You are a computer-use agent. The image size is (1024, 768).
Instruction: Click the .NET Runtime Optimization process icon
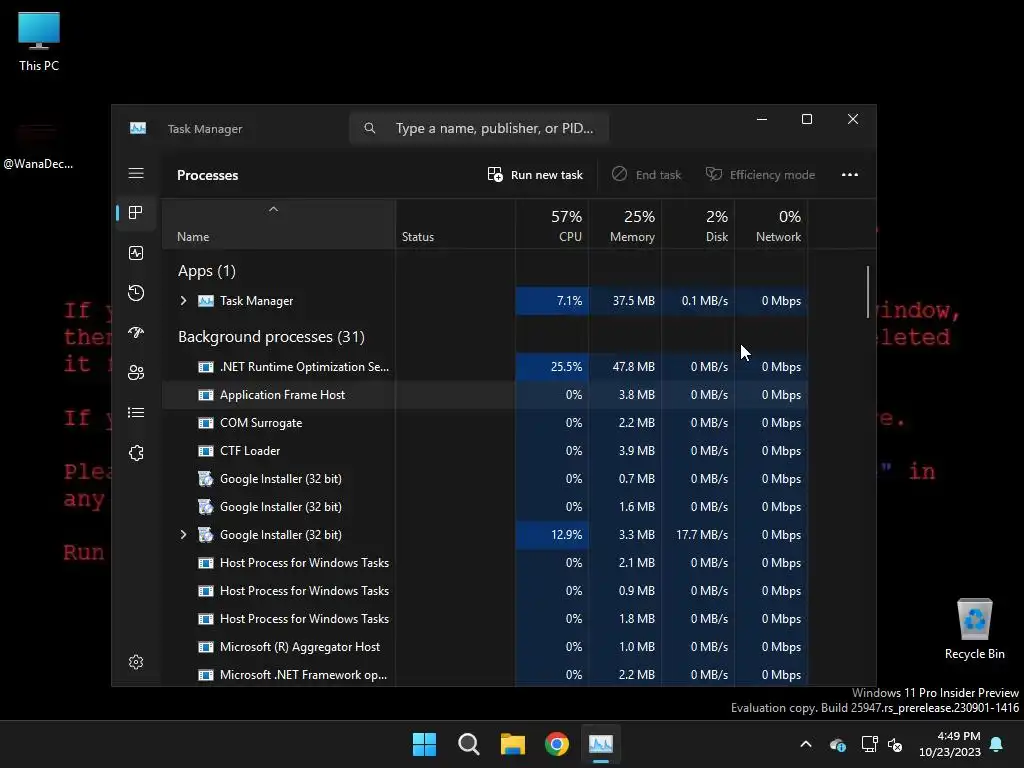point(206,367)
